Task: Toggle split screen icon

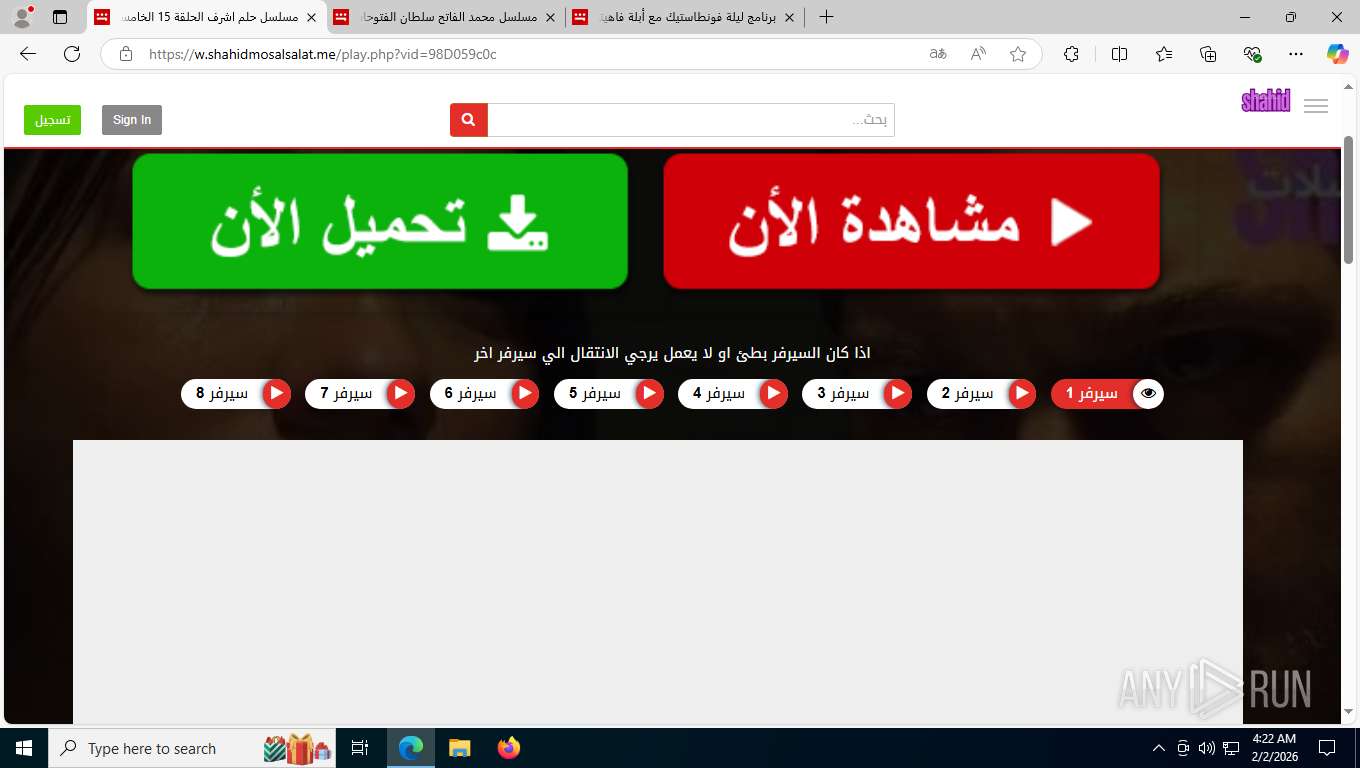Action: click(x=1119, y=54)
